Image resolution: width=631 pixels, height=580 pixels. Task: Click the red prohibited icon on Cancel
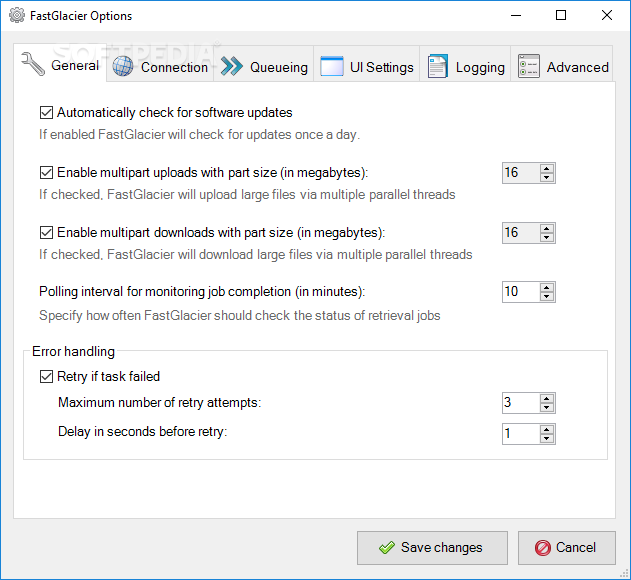click(542, 548)
